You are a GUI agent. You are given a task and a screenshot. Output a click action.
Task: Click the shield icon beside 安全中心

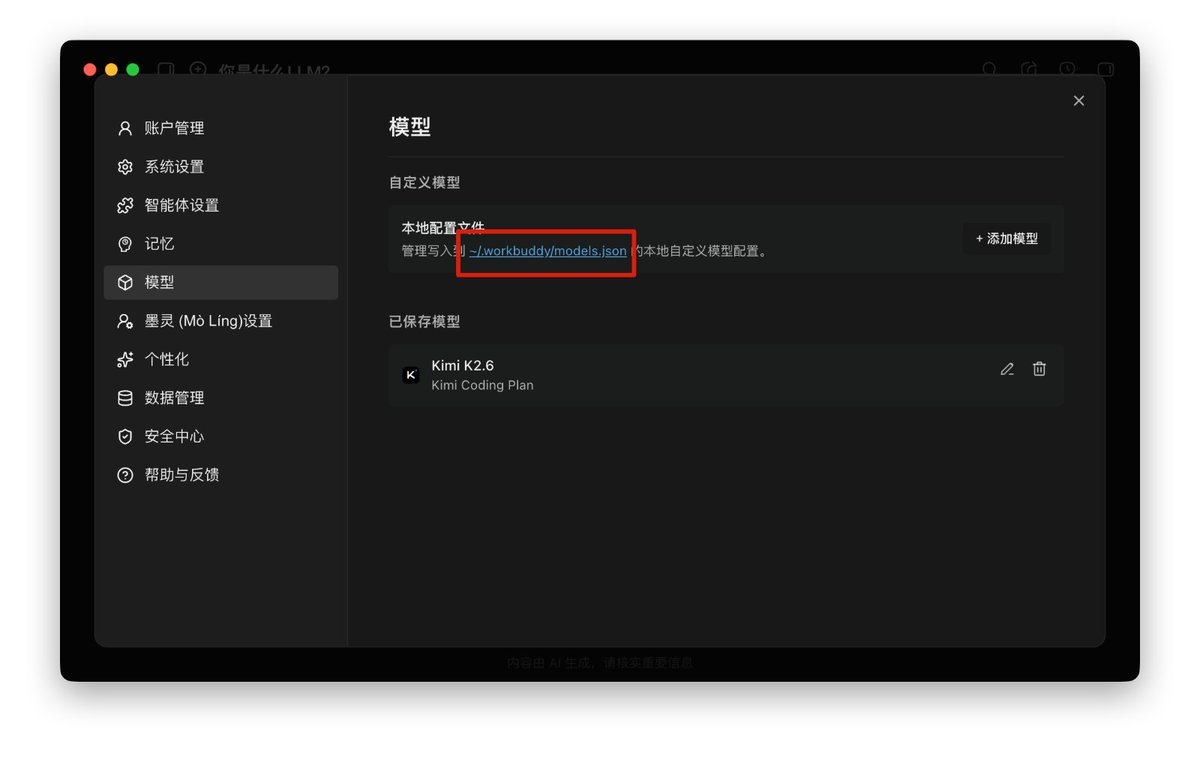tap(125, 436)
